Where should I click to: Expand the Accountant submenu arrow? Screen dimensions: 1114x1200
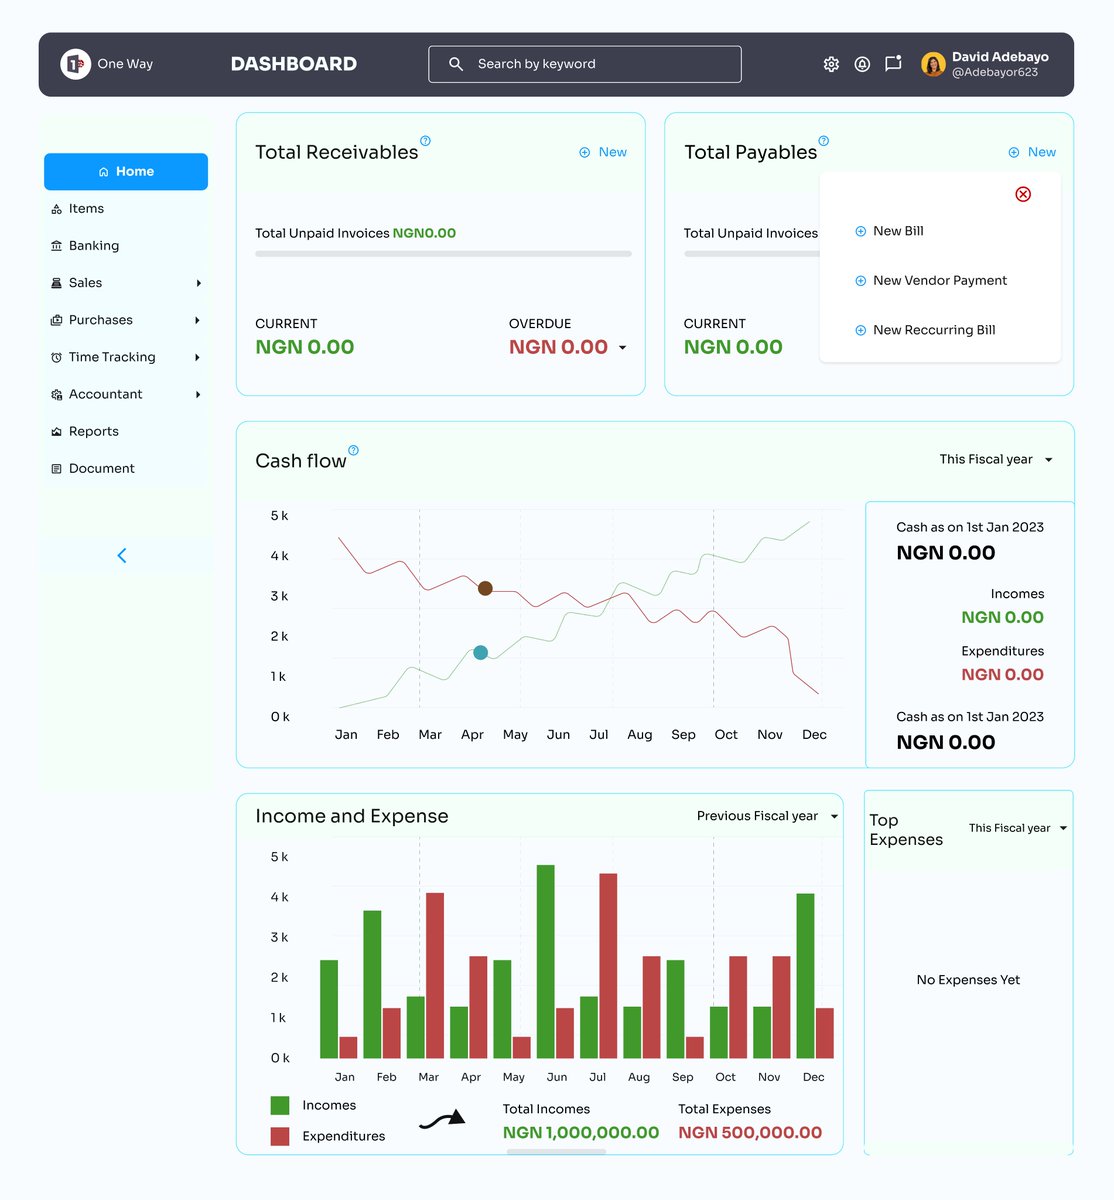coord(198,394)
